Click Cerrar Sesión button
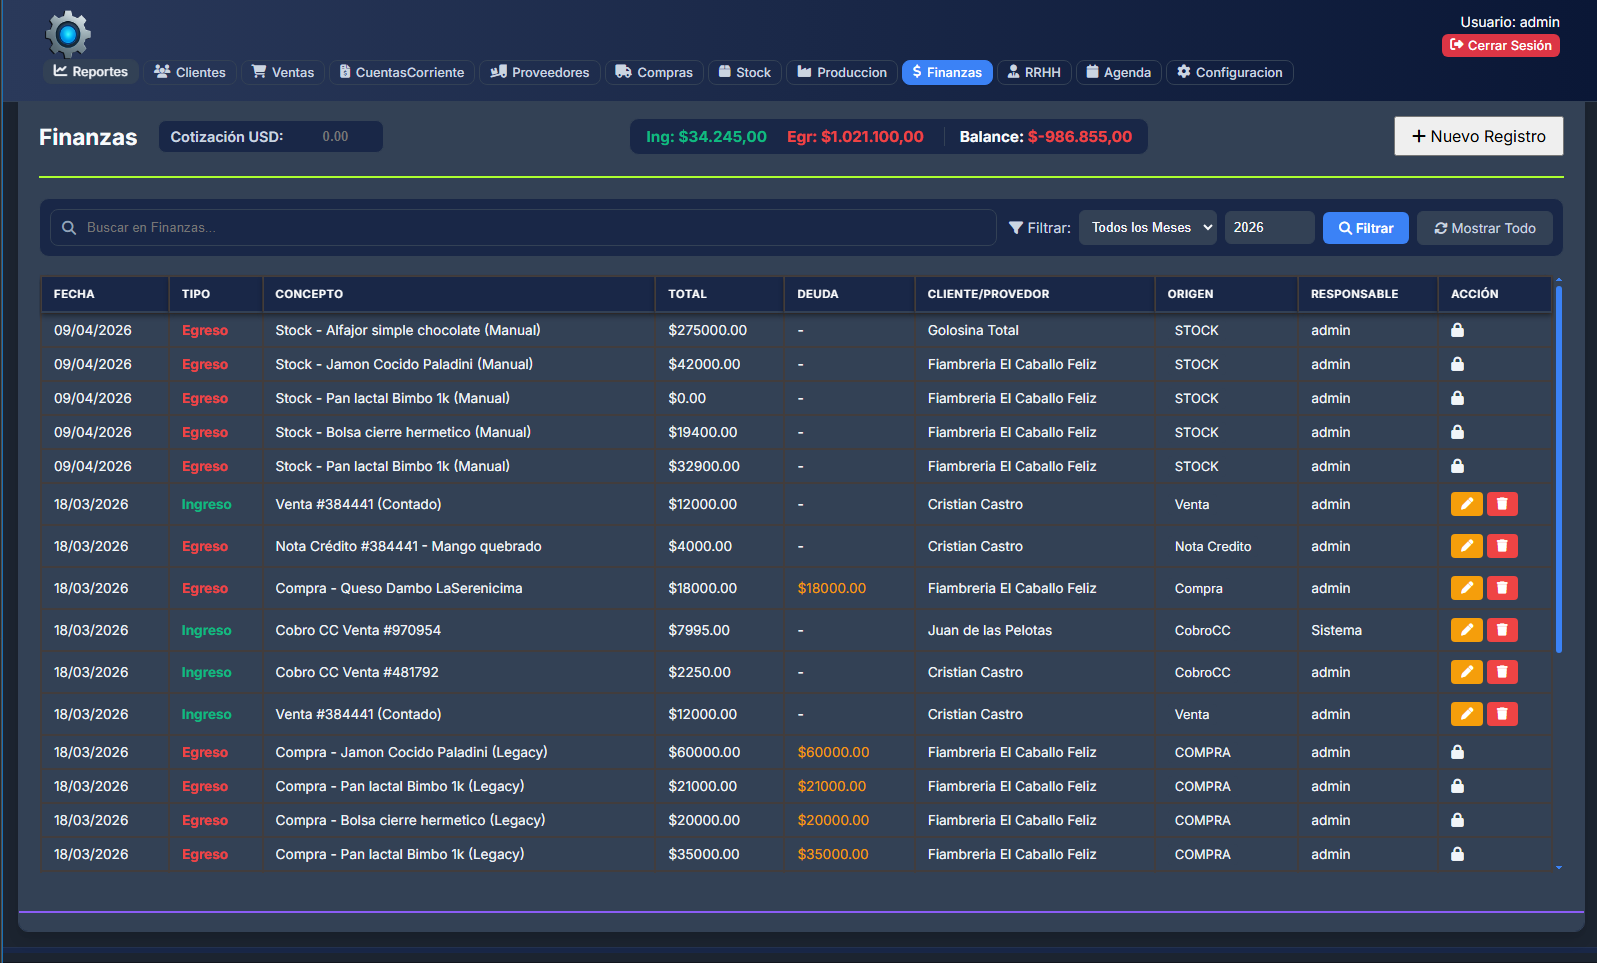 click(x=1500, y=45)
